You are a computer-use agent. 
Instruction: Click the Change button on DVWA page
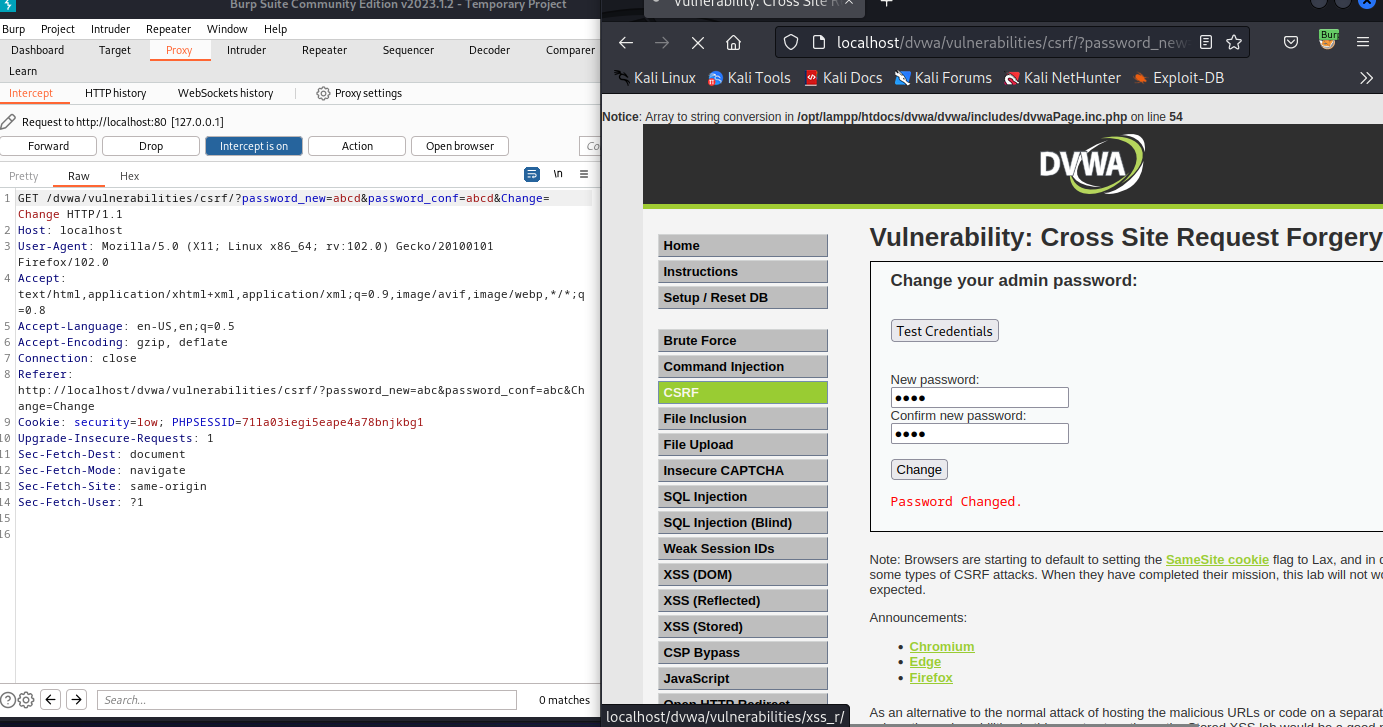[x=919, y=469]
